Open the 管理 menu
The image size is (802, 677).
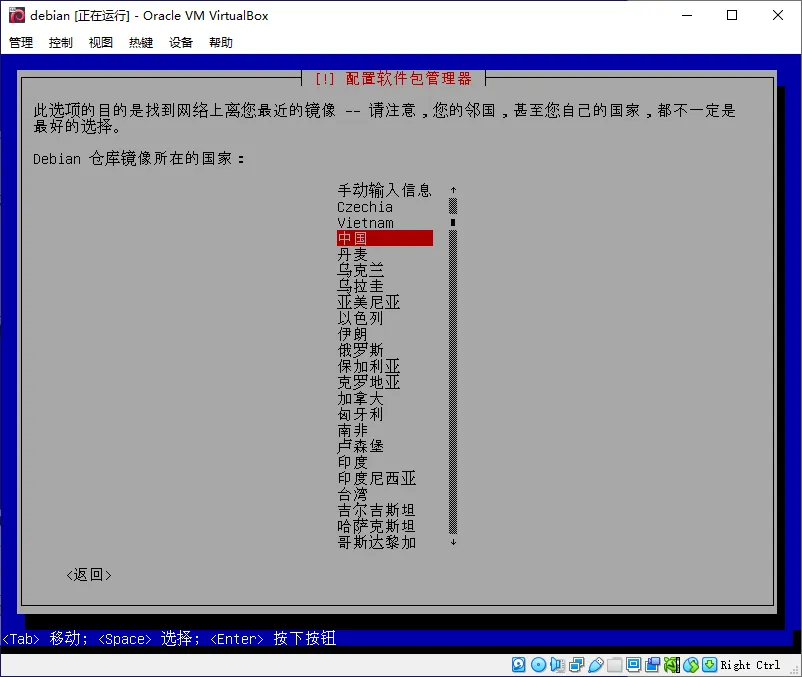point(21,42)
